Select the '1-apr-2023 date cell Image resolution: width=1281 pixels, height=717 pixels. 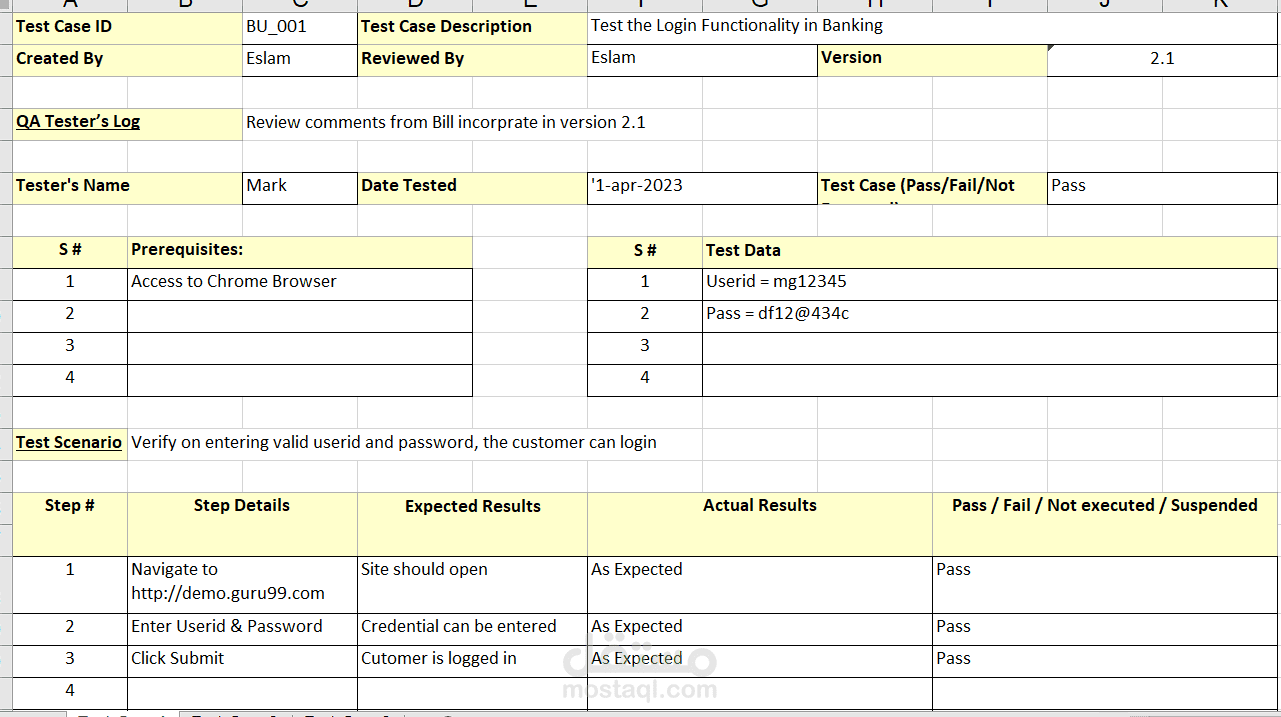[702, 188]
